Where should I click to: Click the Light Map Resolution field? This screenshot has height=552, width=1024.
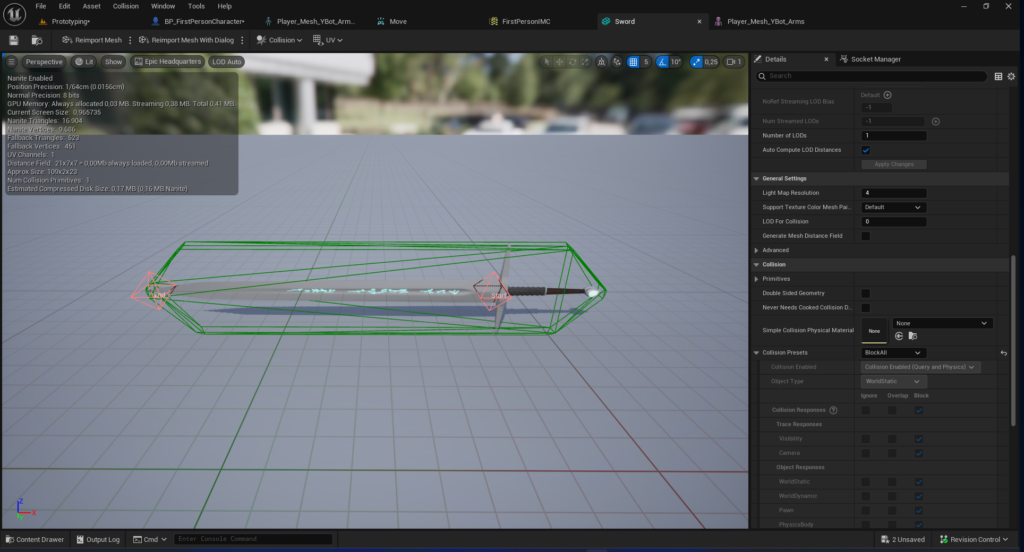[x=894, y=193]
